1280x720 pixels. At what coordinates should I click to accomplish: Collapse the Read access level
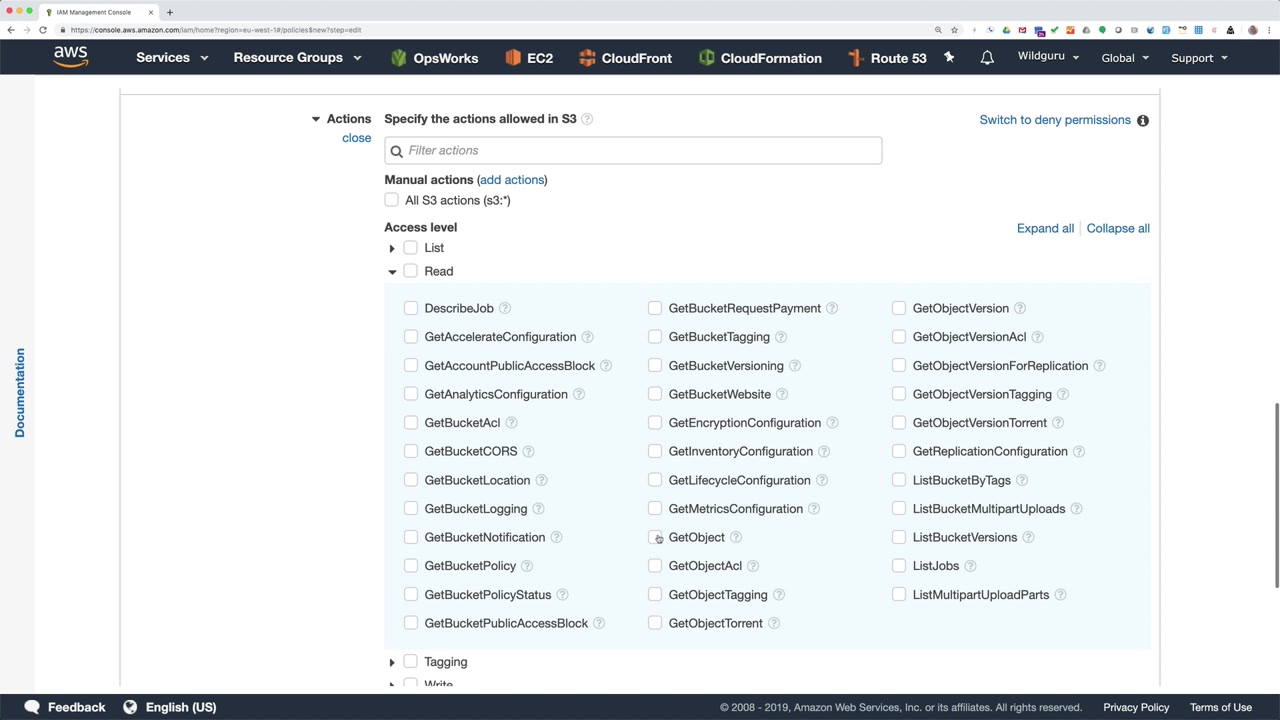392,272
